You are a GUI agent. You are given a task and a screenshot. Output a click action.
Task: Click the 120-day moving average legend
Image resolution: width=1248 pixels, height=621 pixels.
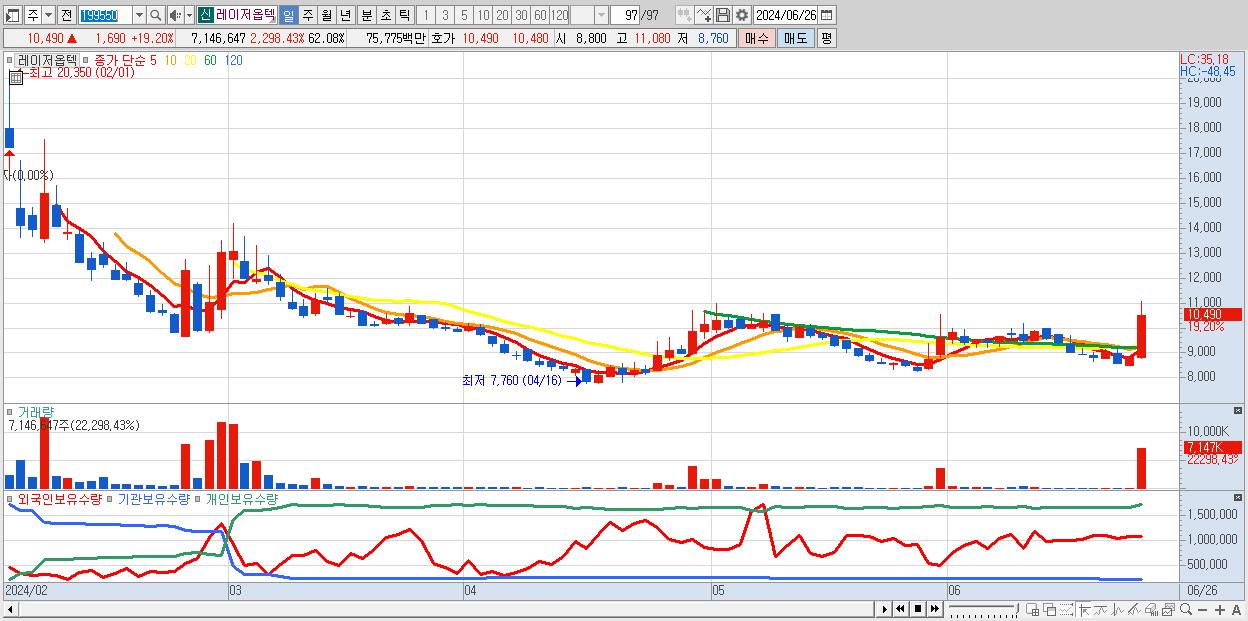(232, 60)
